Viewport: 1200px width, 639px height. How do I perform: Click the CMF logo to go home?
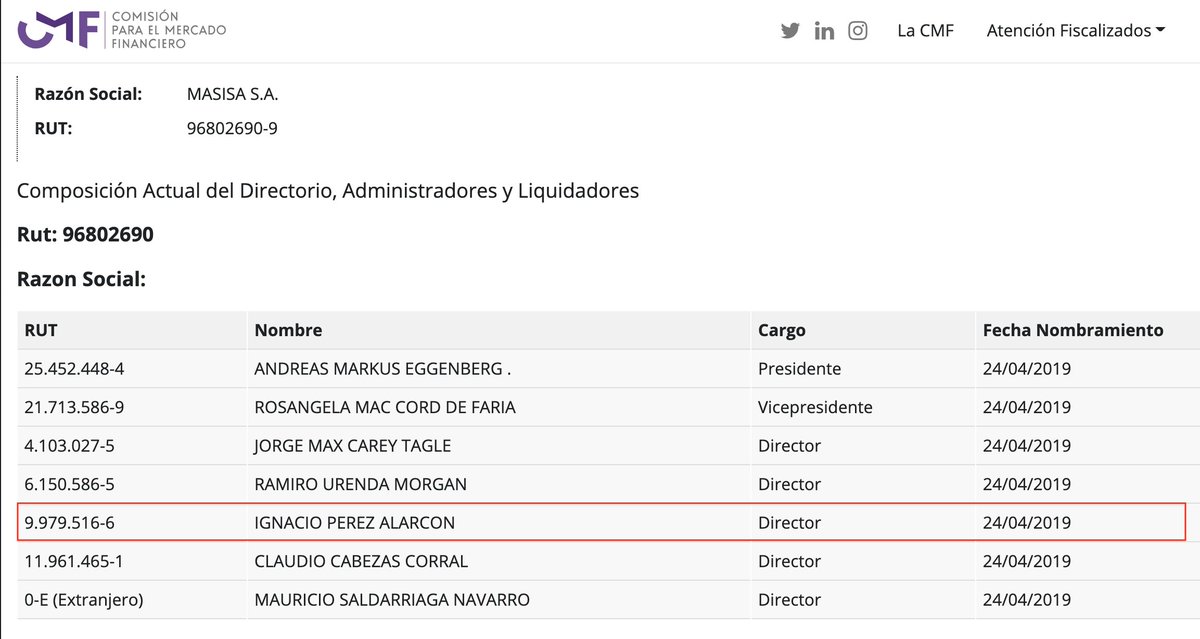click(122, 30)
